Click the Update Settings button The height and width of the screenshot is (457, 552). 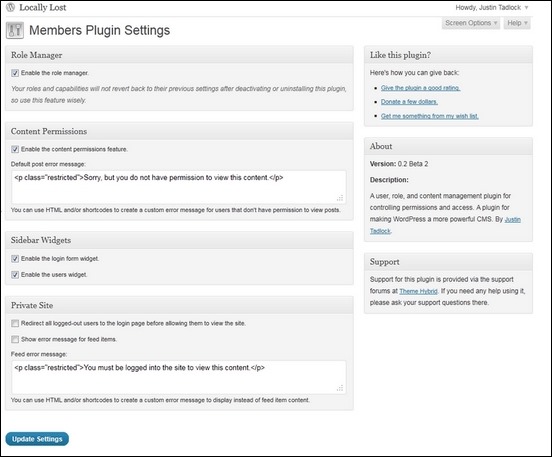tap(37, 439)
